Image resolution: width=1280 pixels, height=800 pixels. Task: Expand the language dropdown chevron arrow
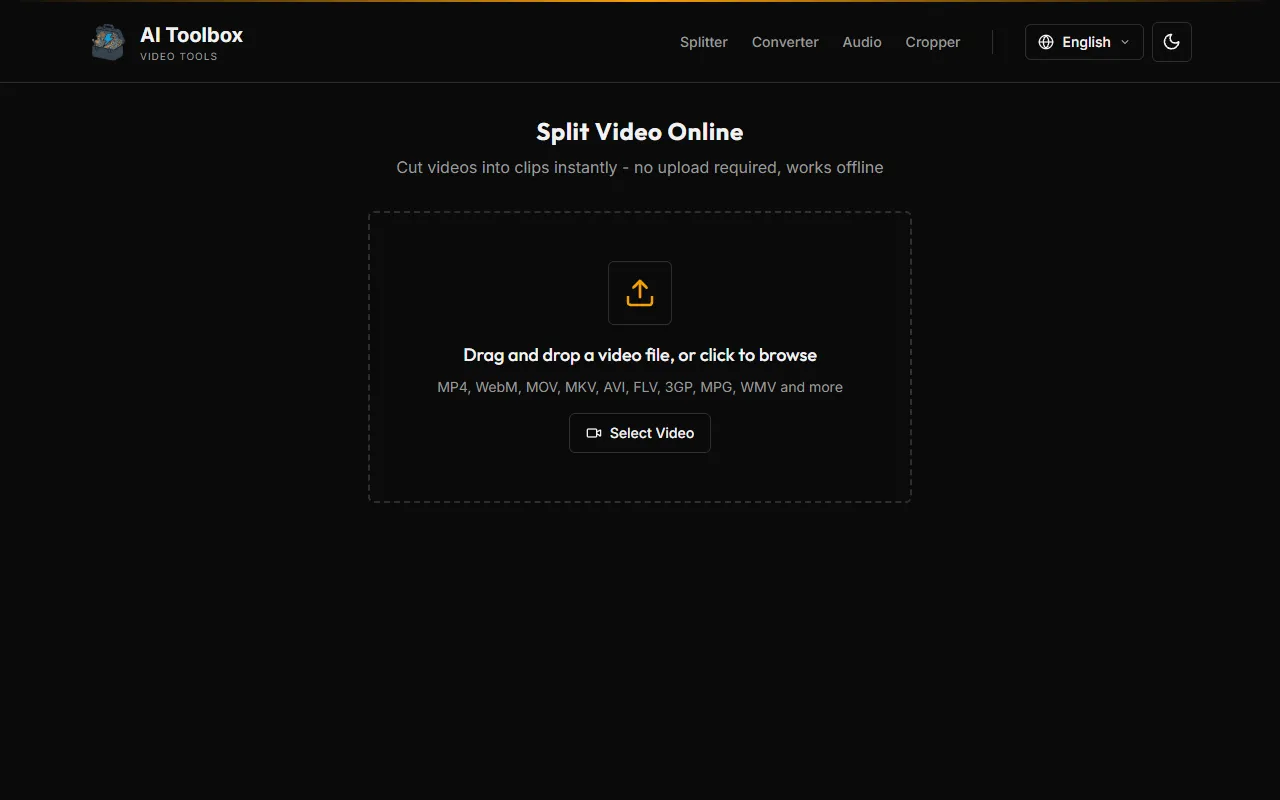click(1125, 42)
